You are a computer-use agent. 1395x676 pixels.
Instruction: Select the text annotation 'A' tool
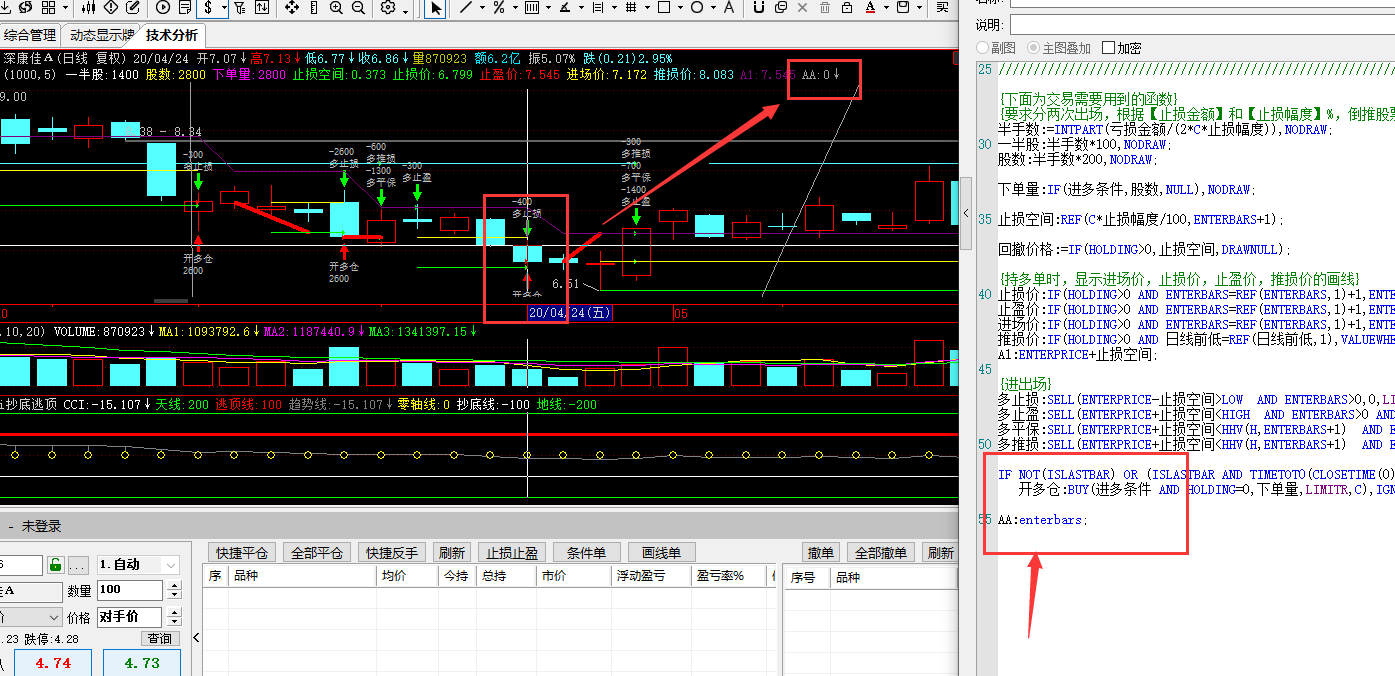pos(727,8)
